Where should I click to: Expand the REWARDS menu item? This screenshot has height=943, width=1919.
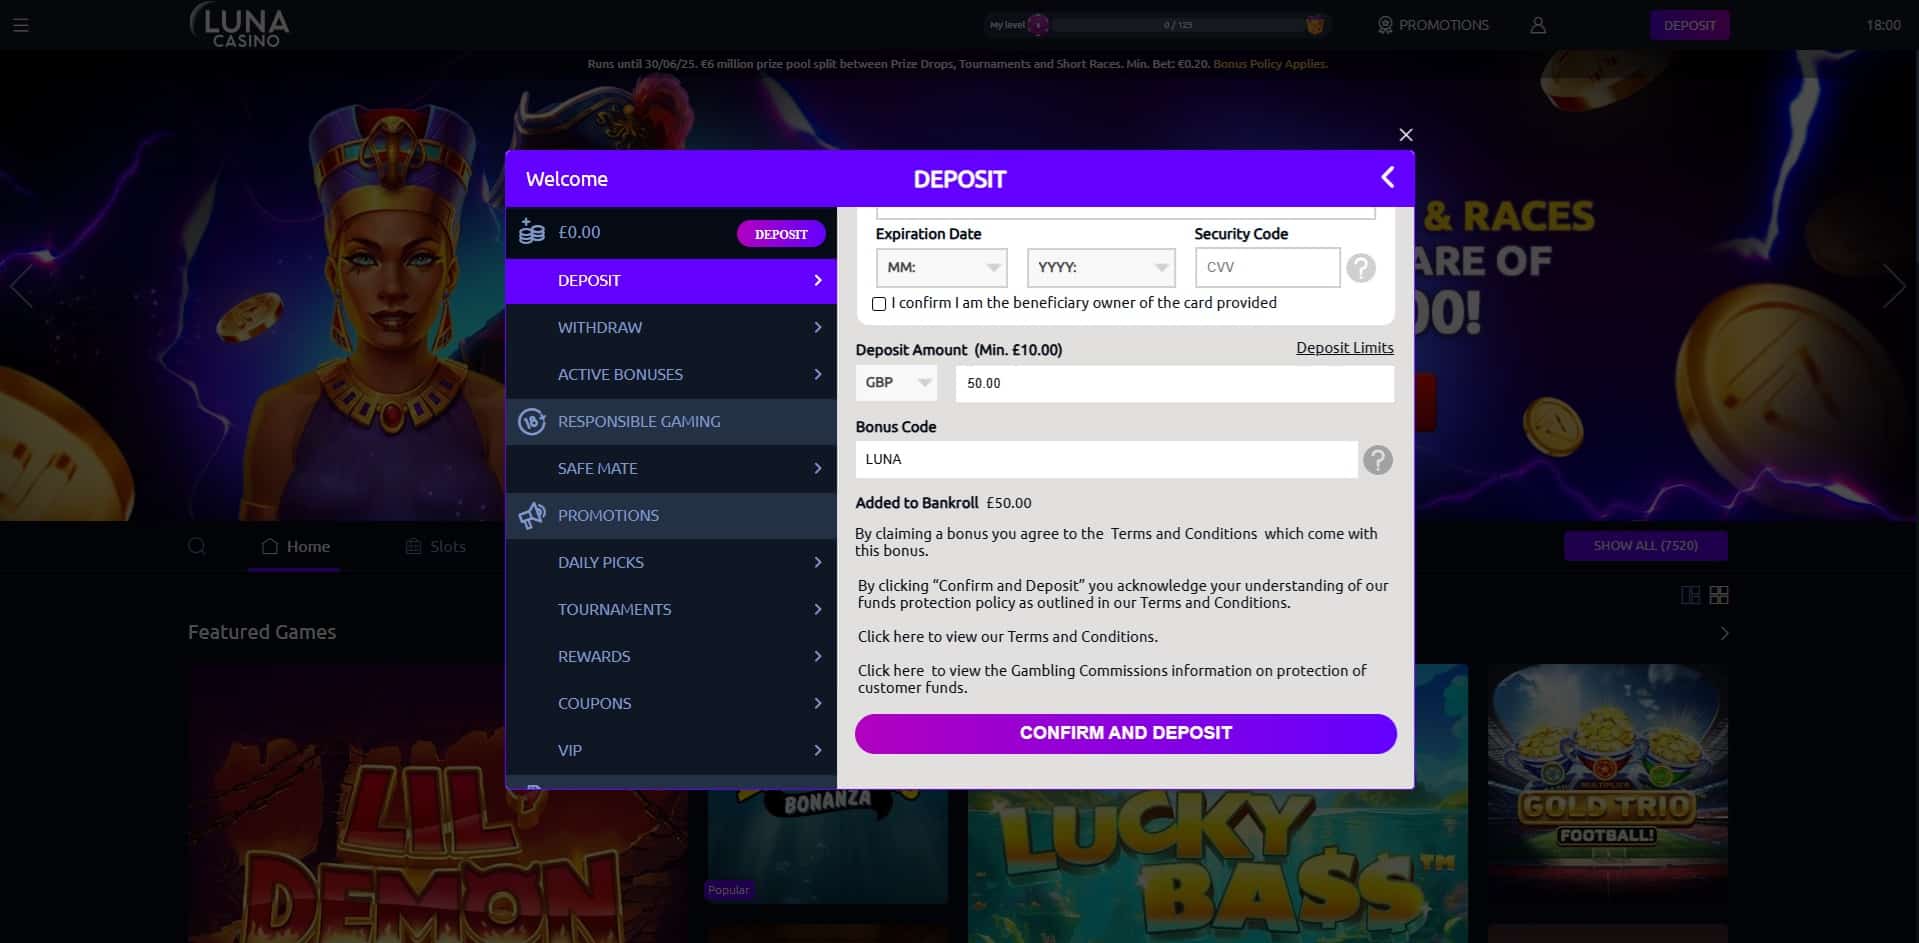coord(671,656)
